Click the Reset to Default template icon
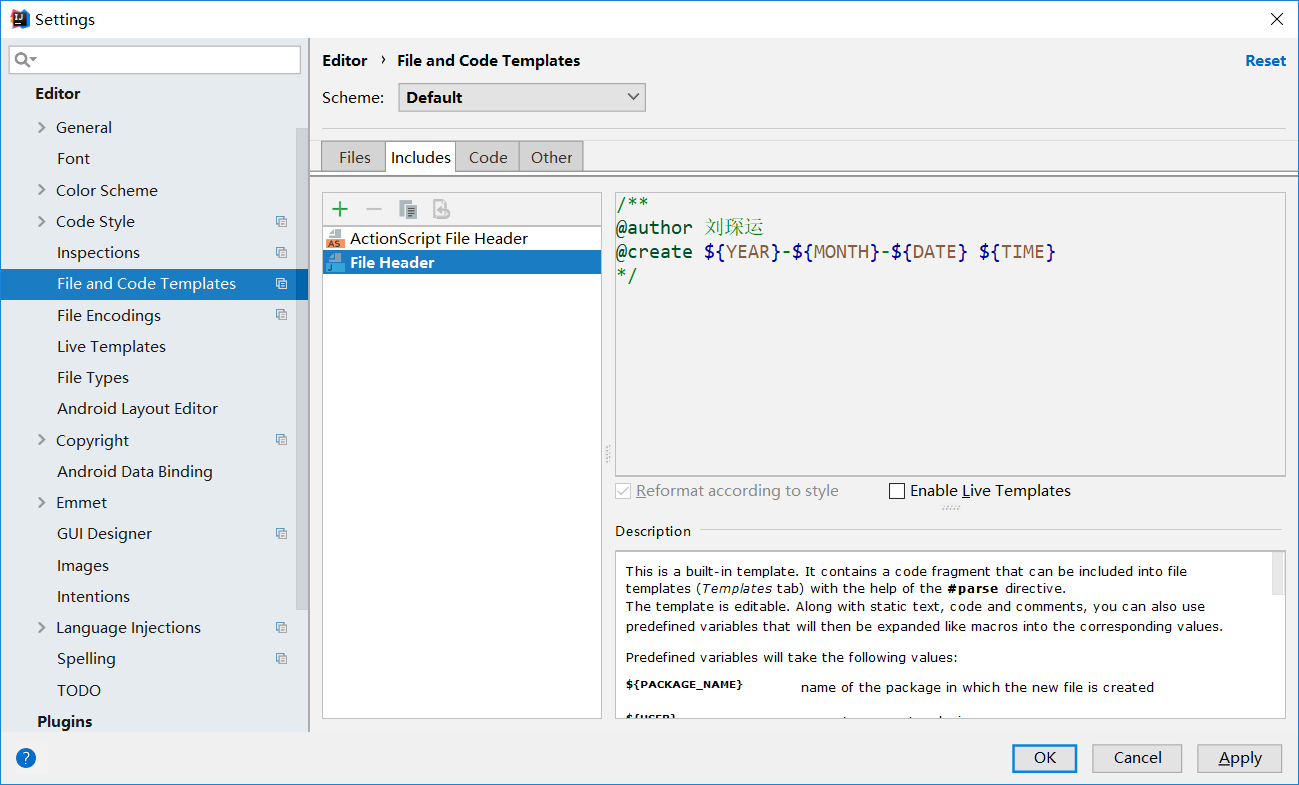Image resolution: width=1299 pixels, height=785 pixels. tap(441, 209)
